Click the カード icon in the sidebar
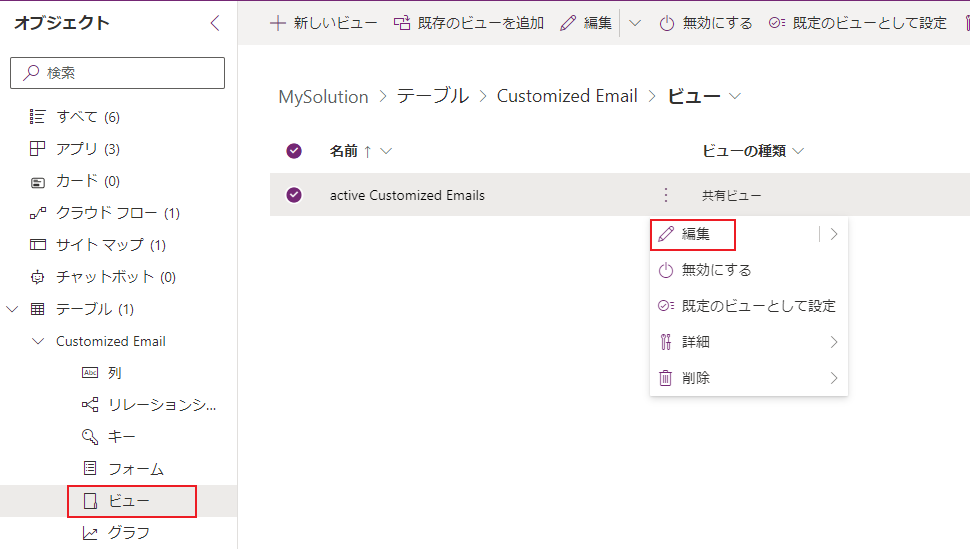This screenshot has height=549, width=970. (37, 183)
